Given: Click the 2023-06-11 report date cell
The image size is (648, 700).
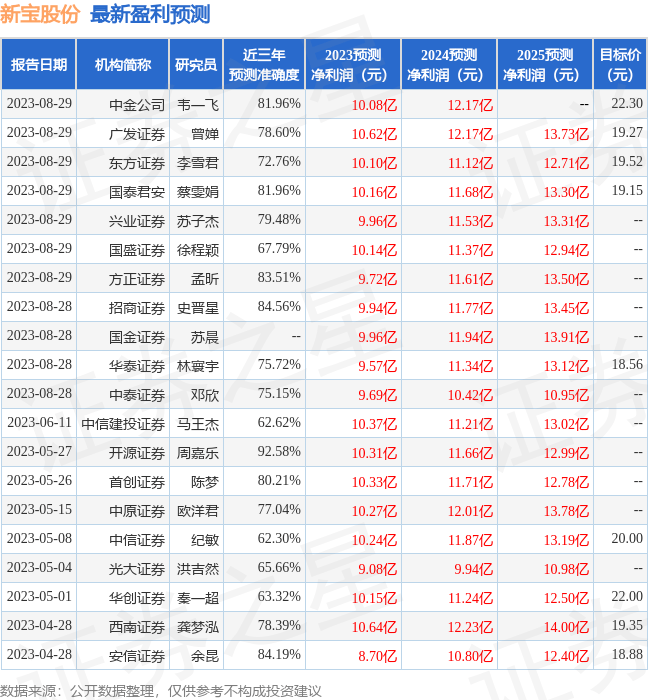Looking at the screenshot, I should pyautogui.click(x=39, y=423).
